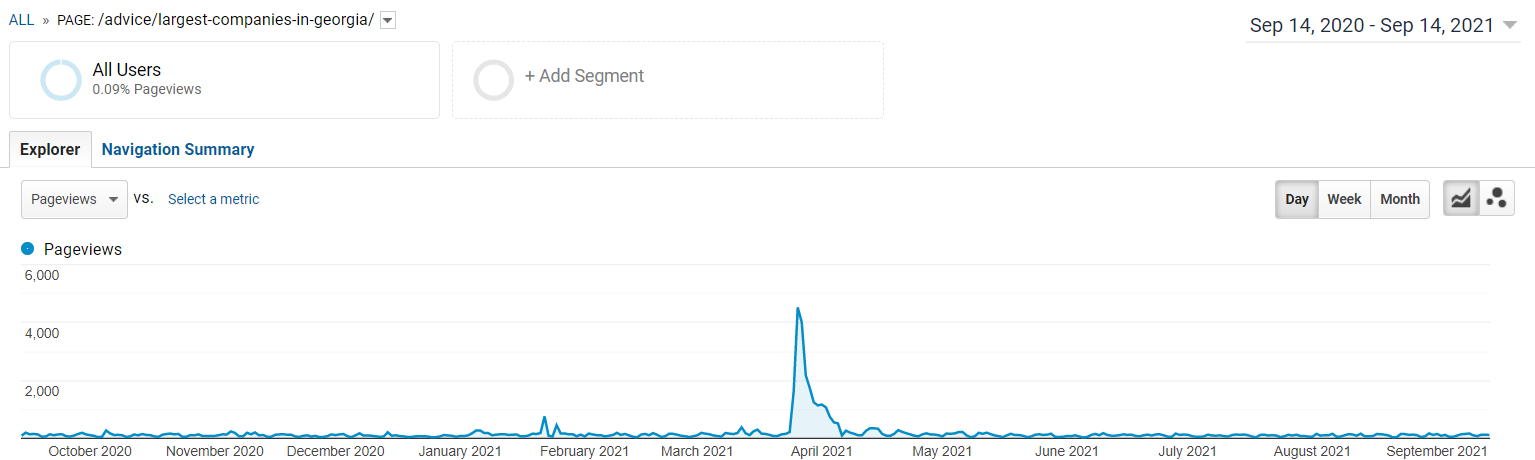Click the All Users segment card
1535x460 pixels.
[x=224, y=80]
